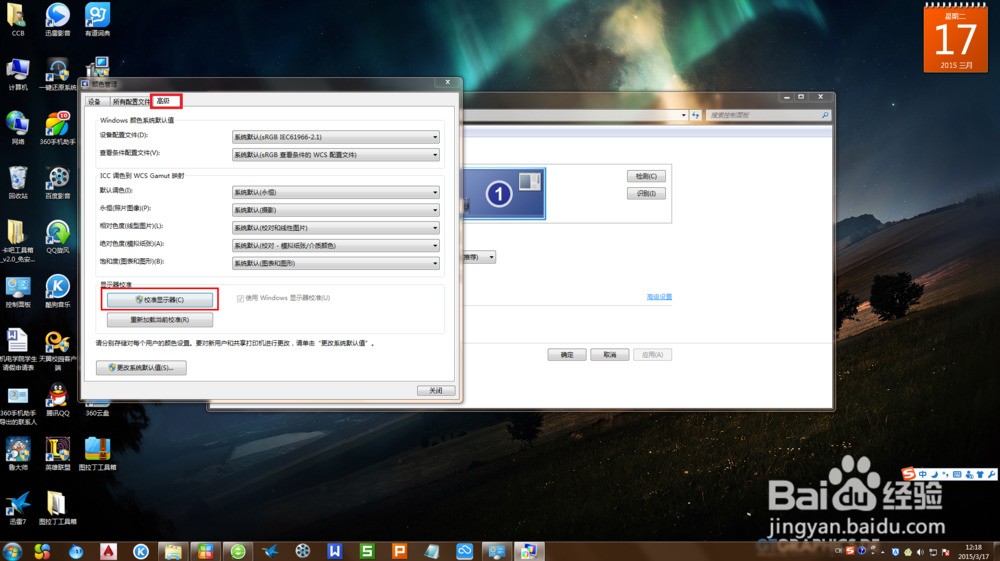Select monitor 1 thumbnail in display settings
This screenshot has width=1000, height=561.
(x=499, y=194)
